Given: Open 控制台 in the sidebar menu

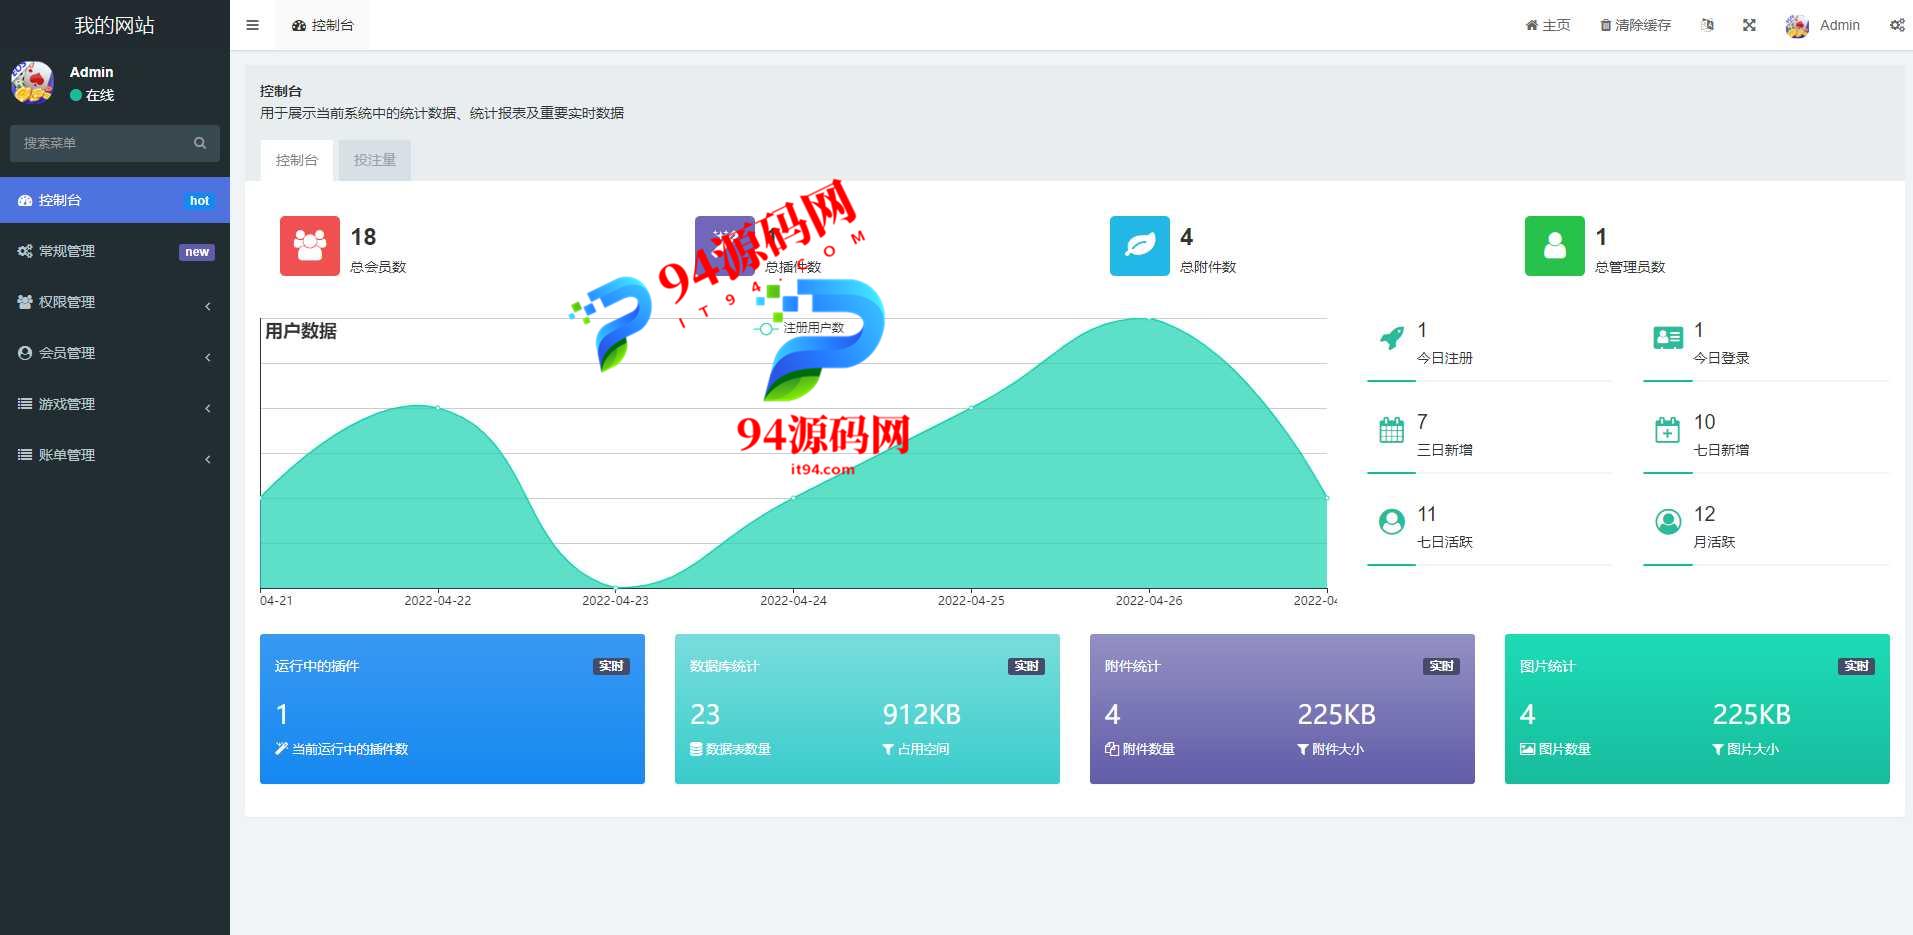Looking at the screenshot, I should point(115,200).
